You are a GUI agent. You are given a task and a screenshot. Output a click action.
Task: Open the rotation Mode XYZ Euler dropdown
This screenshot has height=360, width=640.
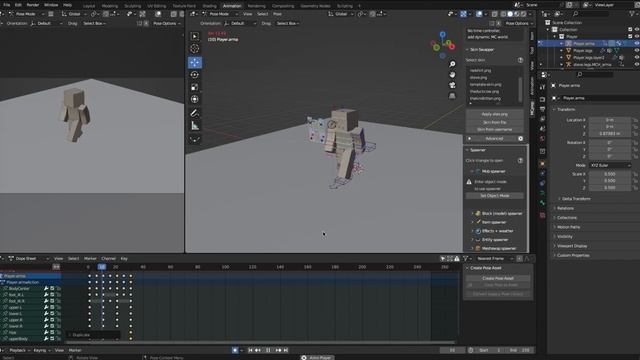[x=610, y=165]
